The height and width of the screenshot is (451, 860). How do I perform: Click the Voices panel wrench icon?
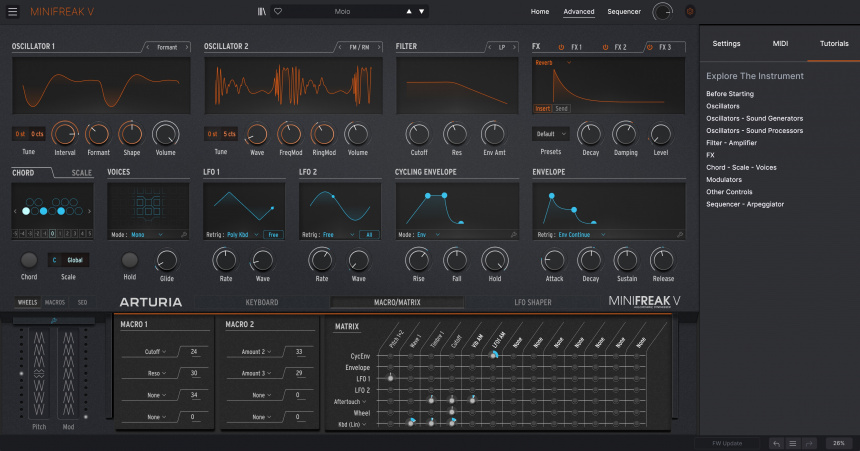(183, 234)
